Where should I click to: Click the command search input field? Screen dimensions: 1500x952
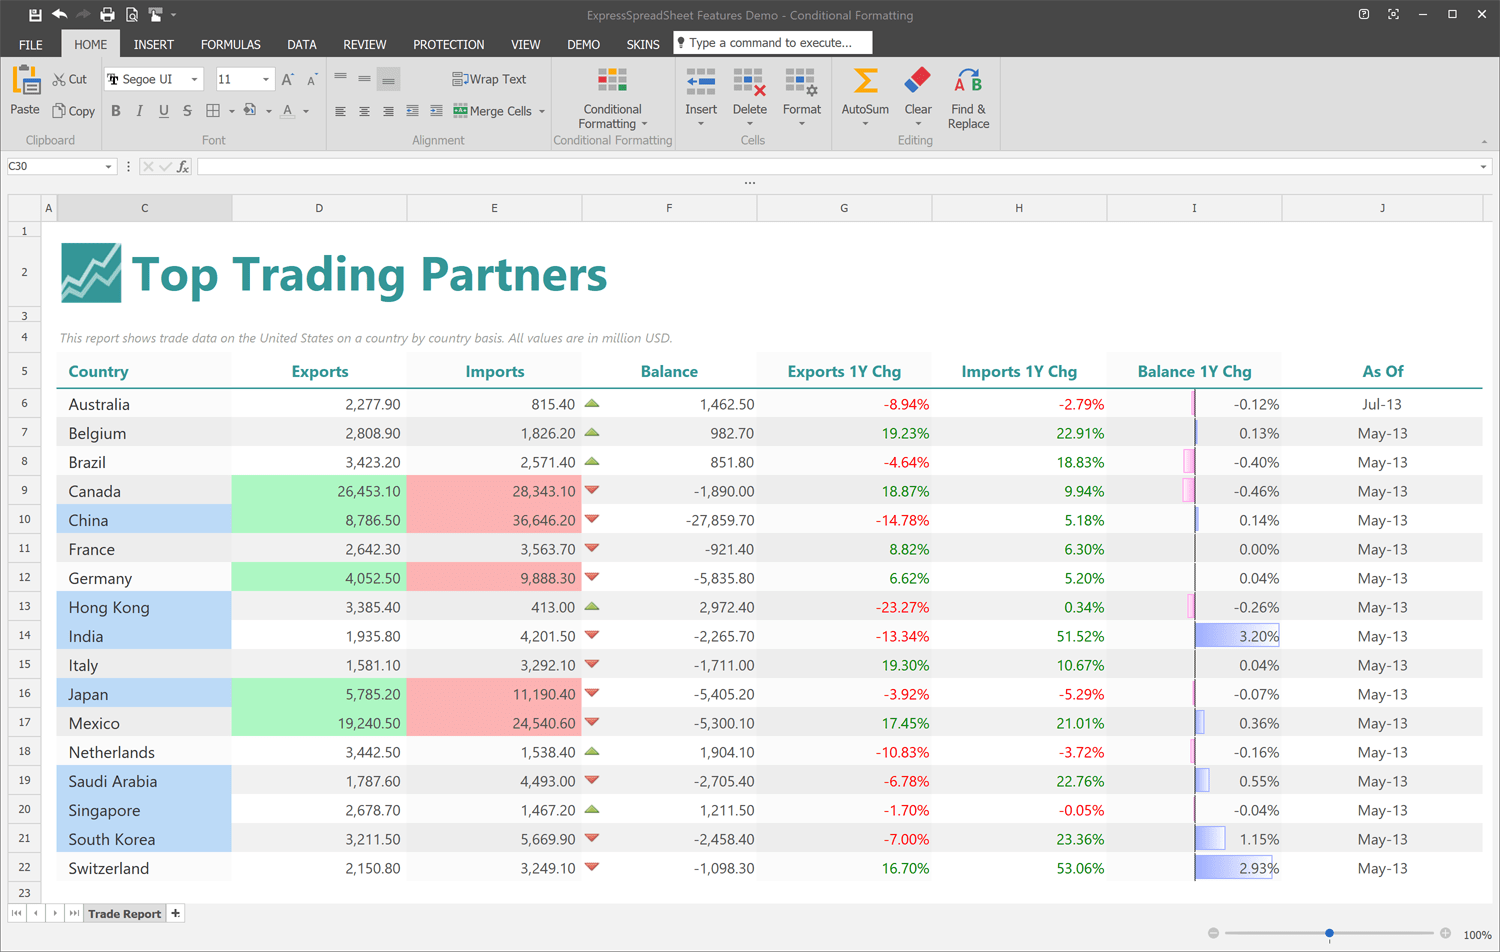click(x=773, y=43)
